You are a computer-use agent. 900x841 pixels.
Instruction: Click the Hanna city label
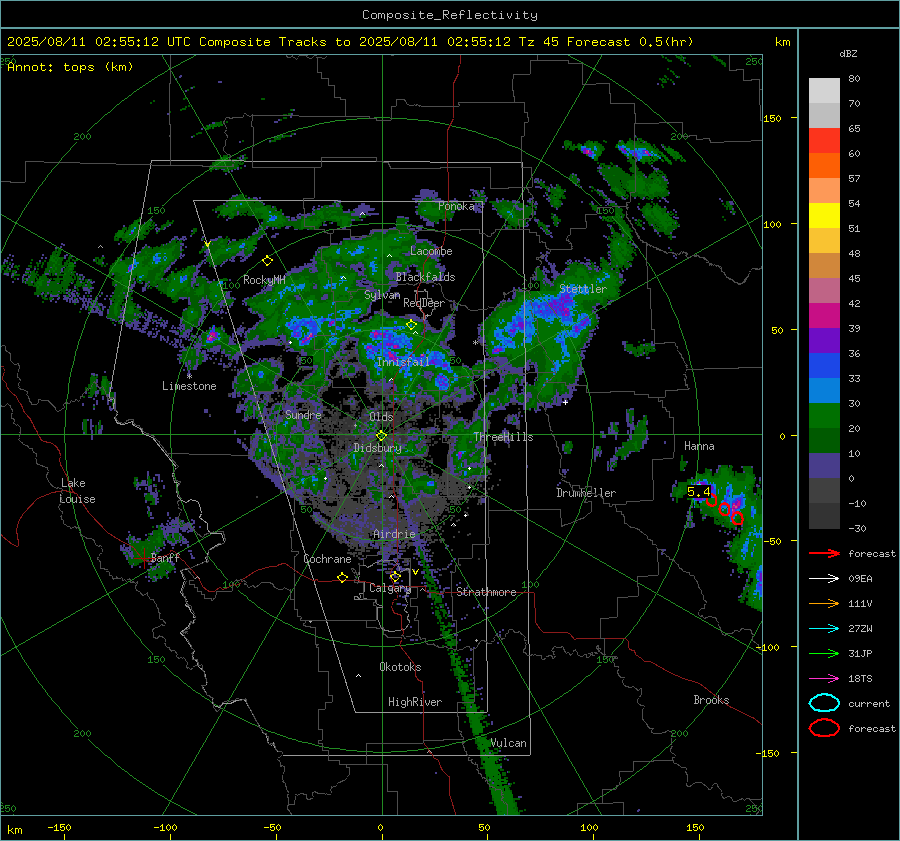tap(699, 446)
